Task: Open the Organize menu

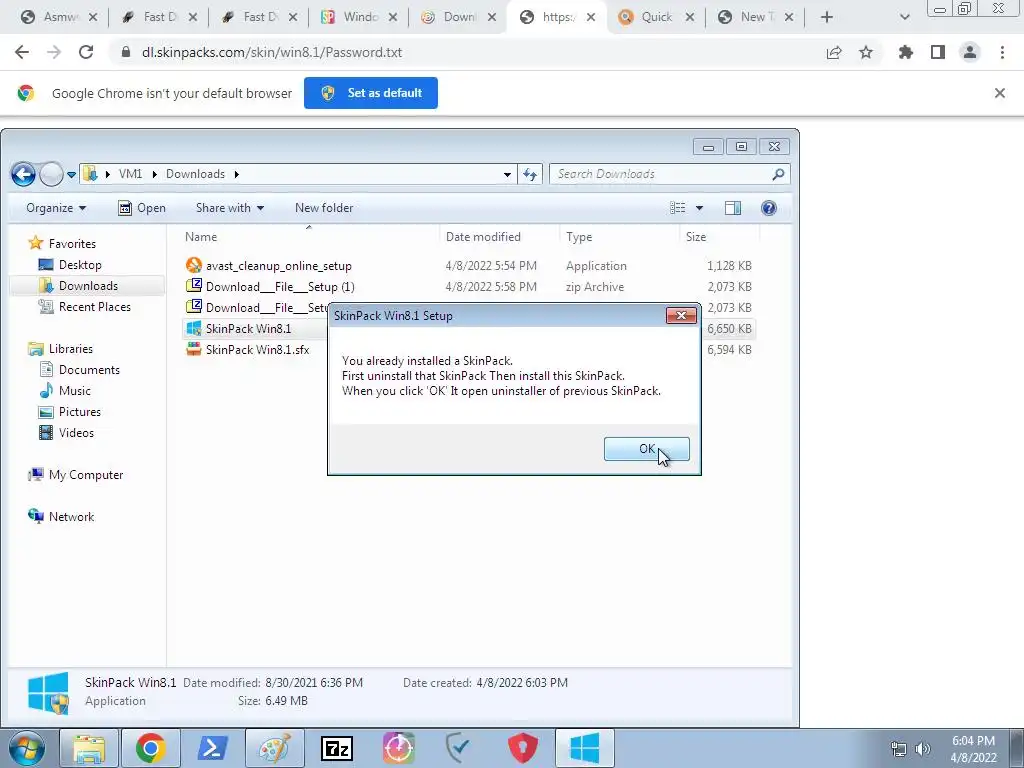Action: (x=56, y=208)
